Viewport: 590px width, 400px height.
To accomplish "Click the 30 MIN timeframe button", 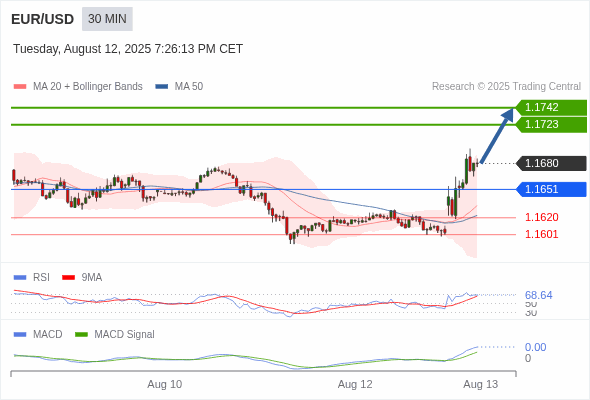I will (107, 19).
